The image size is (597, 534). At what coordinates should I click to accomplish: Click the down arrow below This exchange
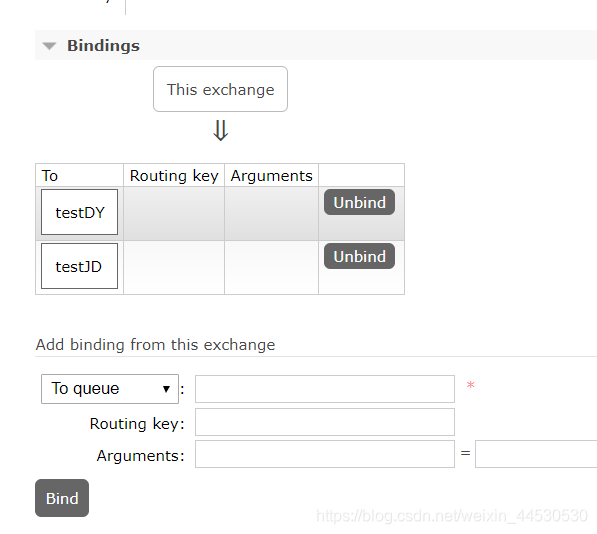coord(220,131)
